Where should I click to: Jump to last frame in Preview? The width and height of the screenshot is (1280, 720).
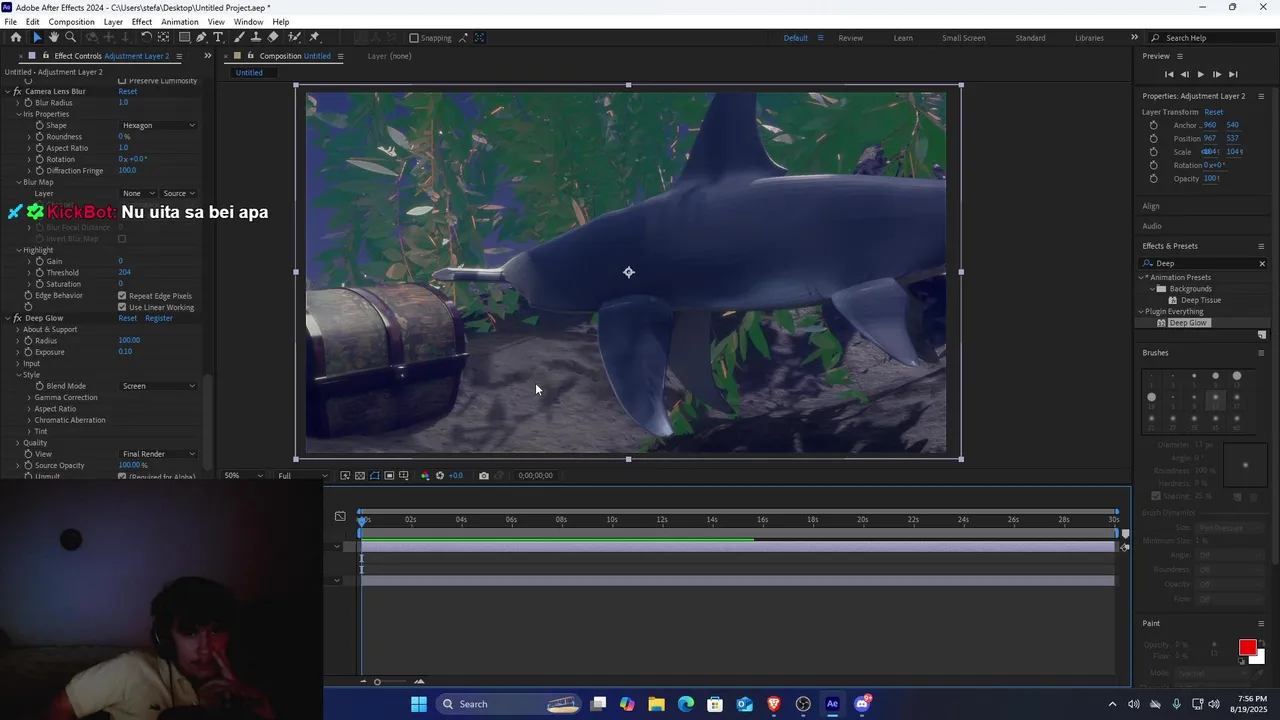coord(1233,74)
